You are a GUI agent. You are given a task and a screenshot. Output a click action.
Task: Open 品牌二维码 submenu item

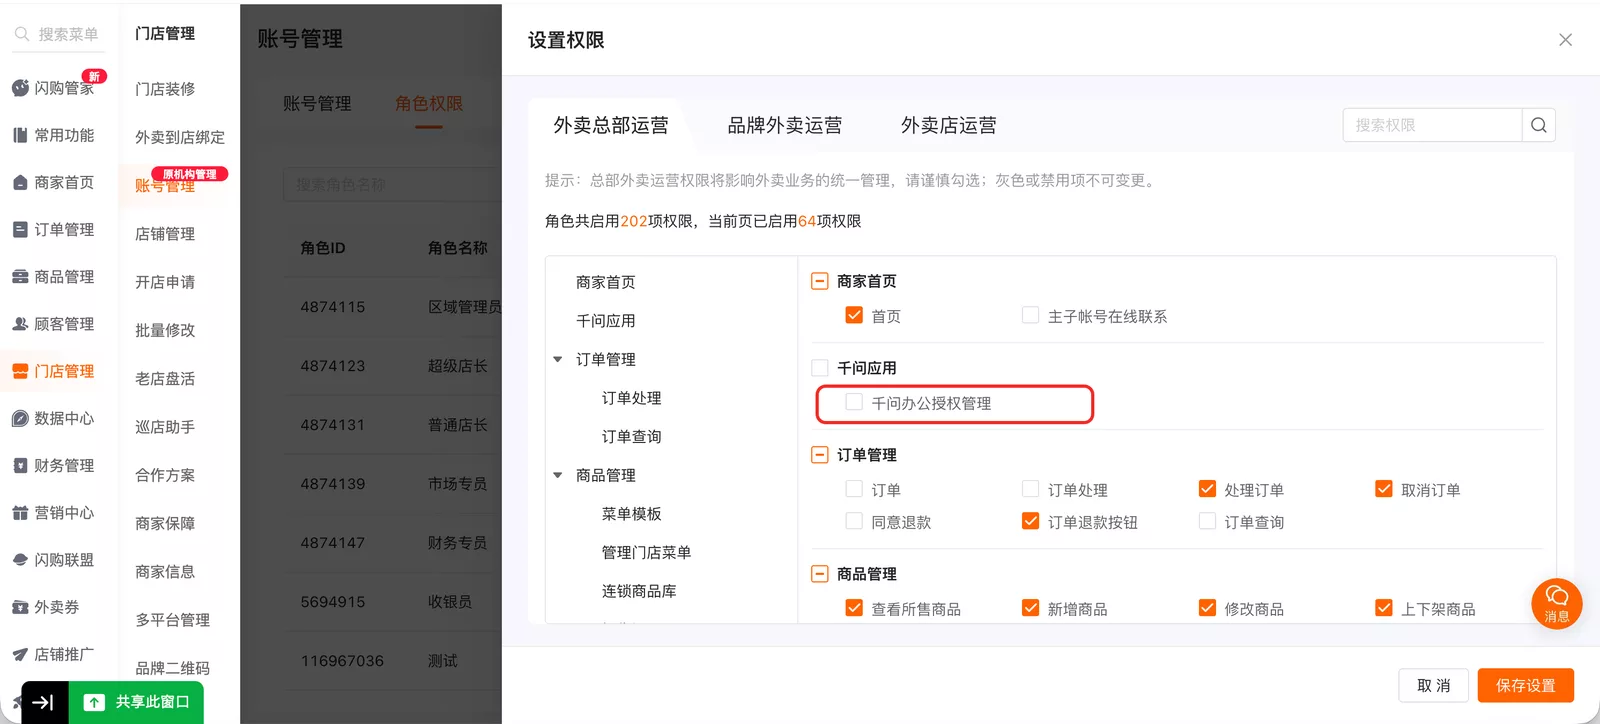coord(172,668)
